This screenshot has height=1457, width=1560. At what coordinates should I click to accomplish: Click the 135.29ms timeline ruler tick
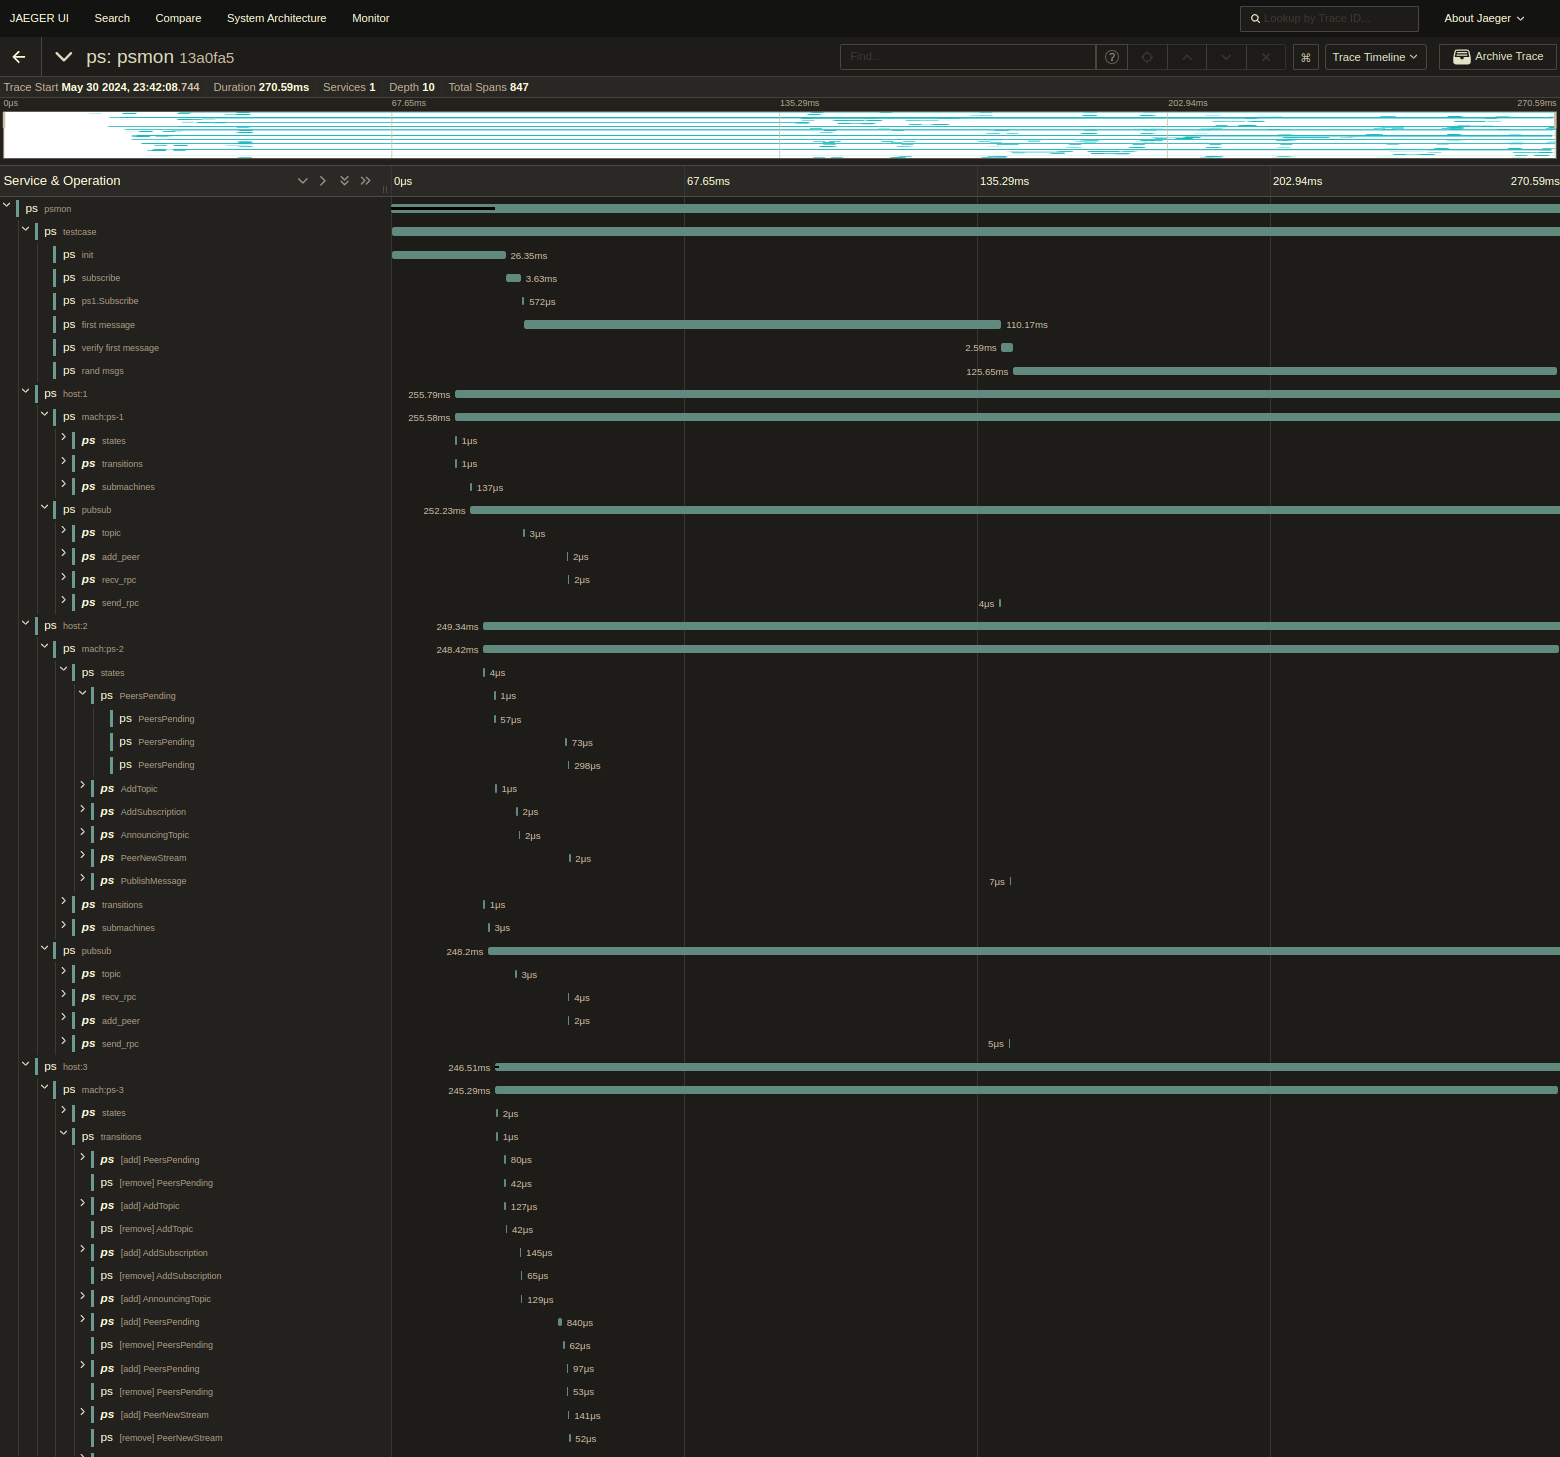[x=1004, y=181]
